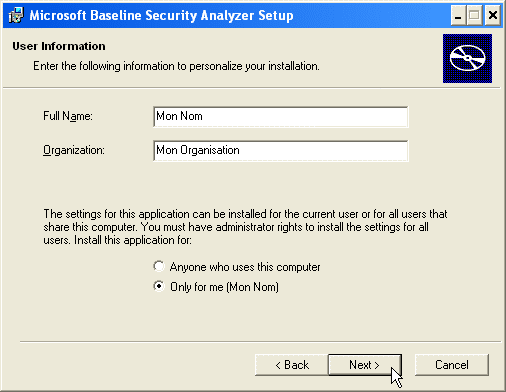Click the Organization: label

74,150
